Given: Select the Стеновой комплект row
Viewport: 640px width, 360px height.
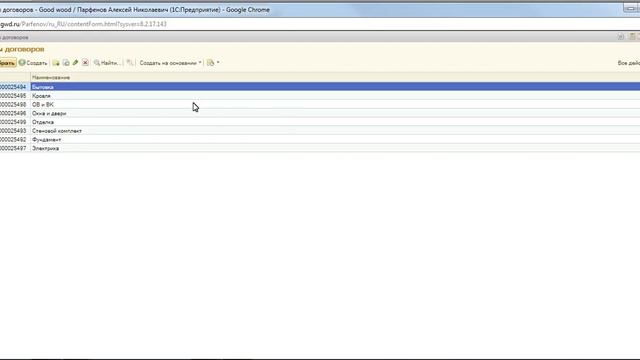Looking at the screenshot, I should point(335,131).
